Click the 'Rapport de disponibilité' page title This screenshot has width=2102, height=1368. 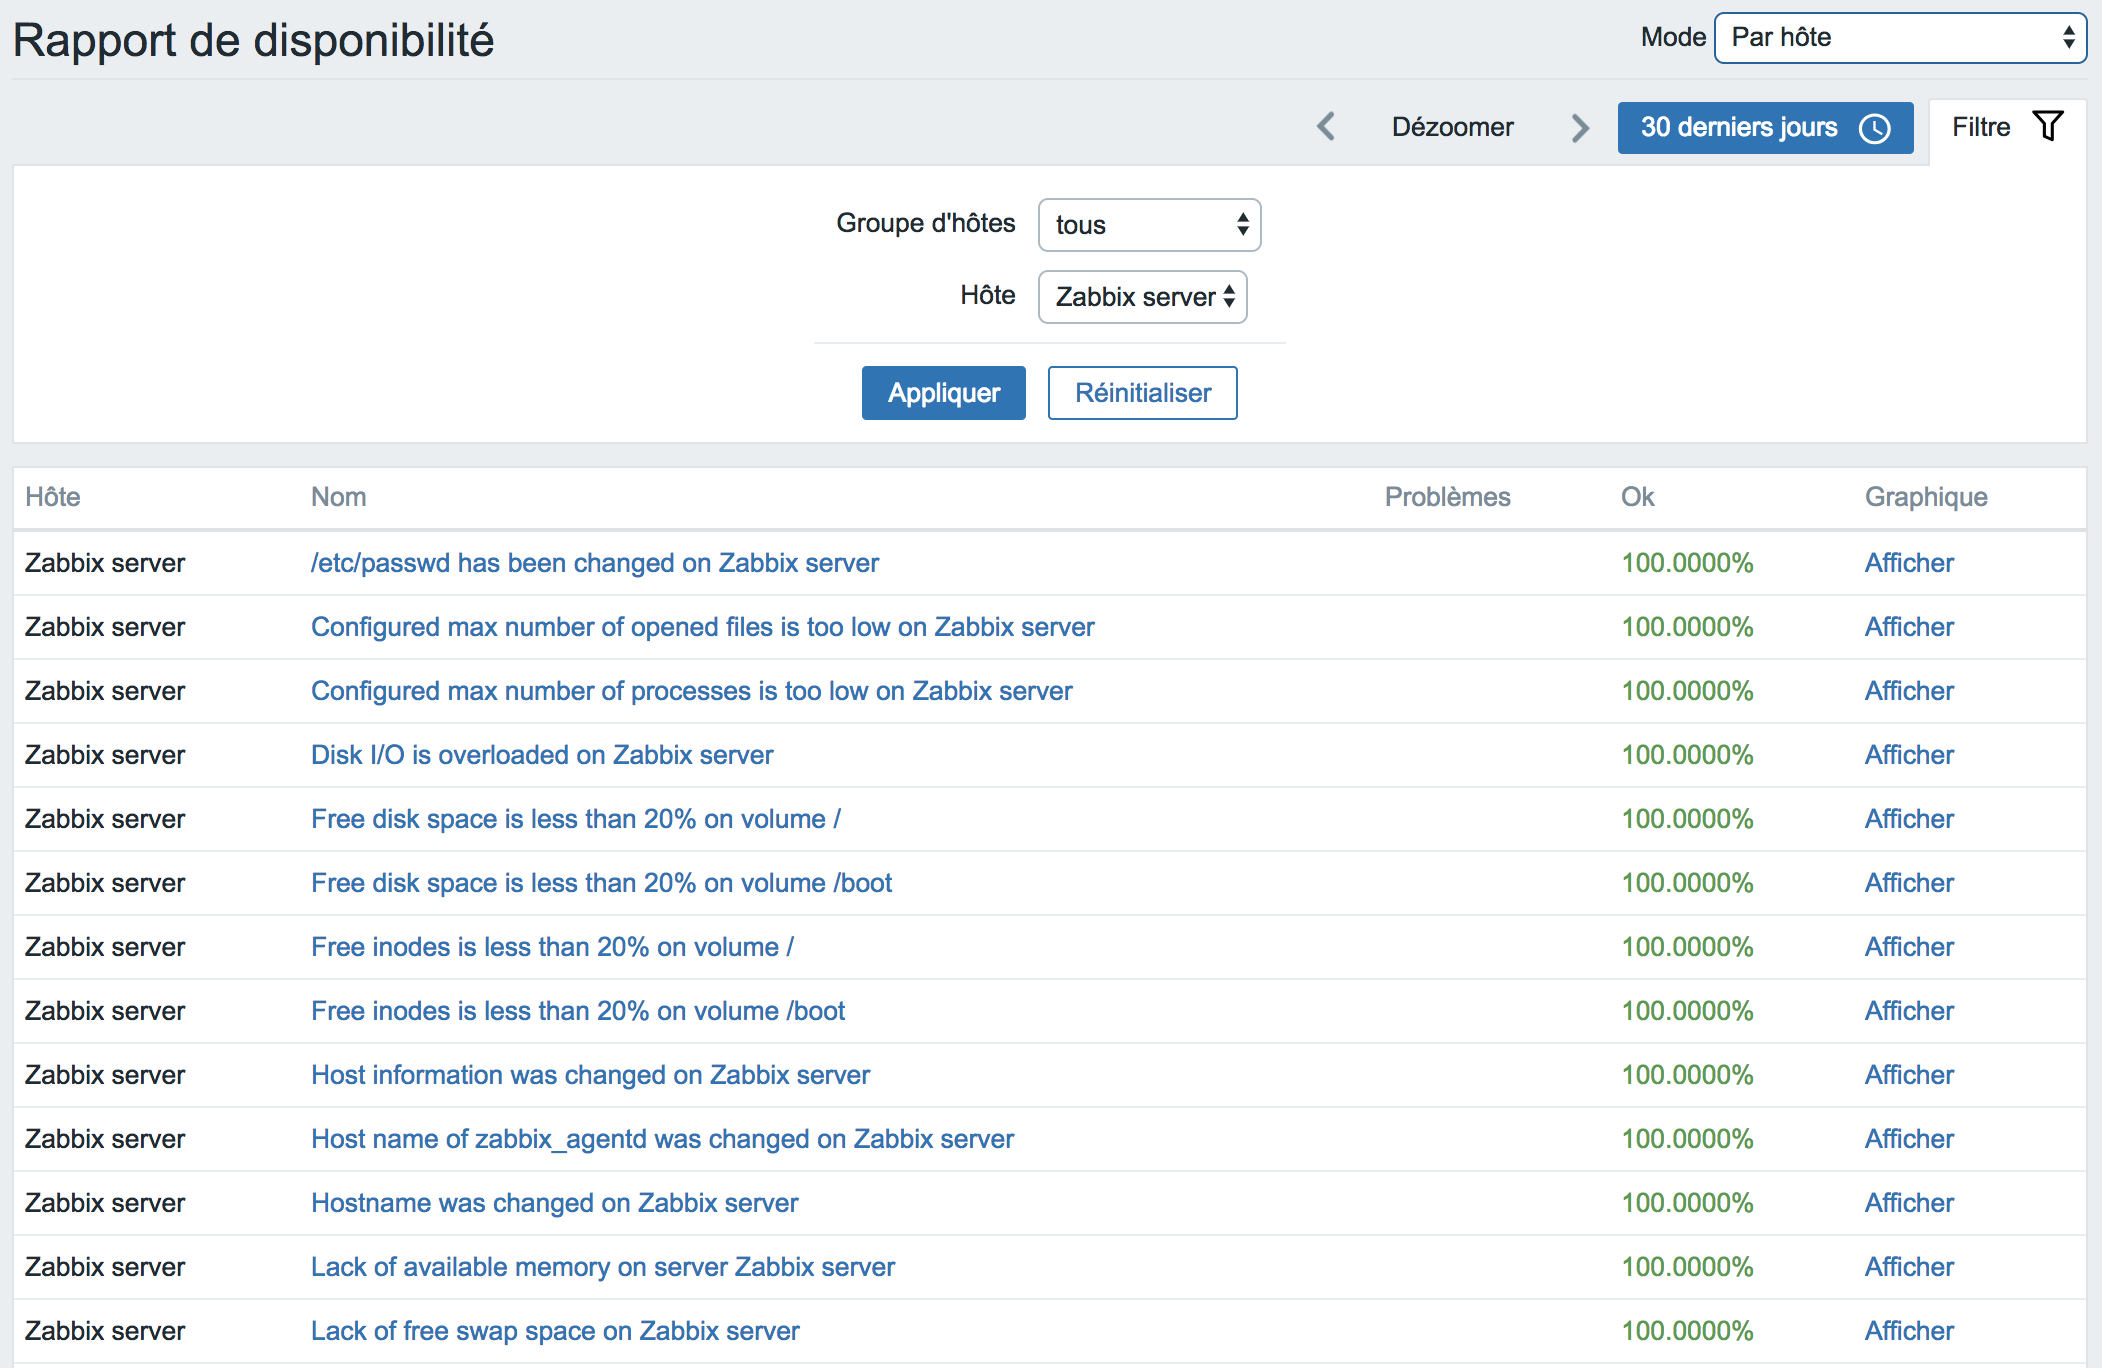tap(254, 41)
